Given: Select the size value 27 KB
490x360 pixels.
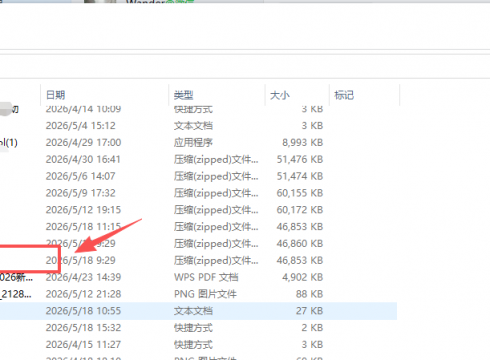Looking at the screenshot, I should 309,311.
